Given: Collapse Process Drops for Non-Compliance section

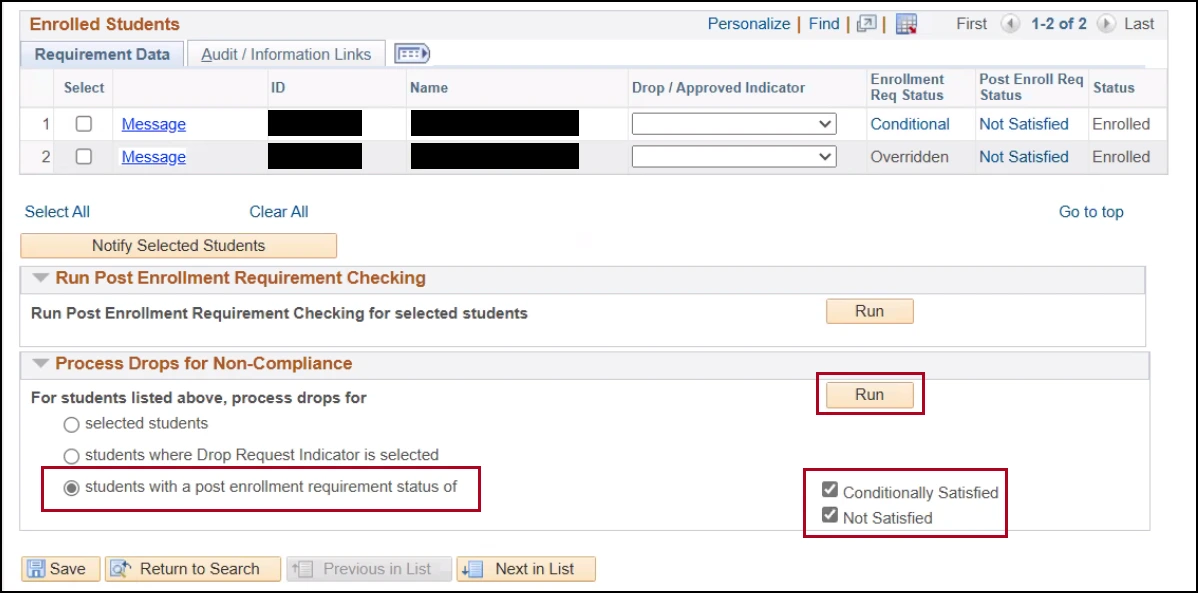Looking at the screenshot, I should [41, 364].
